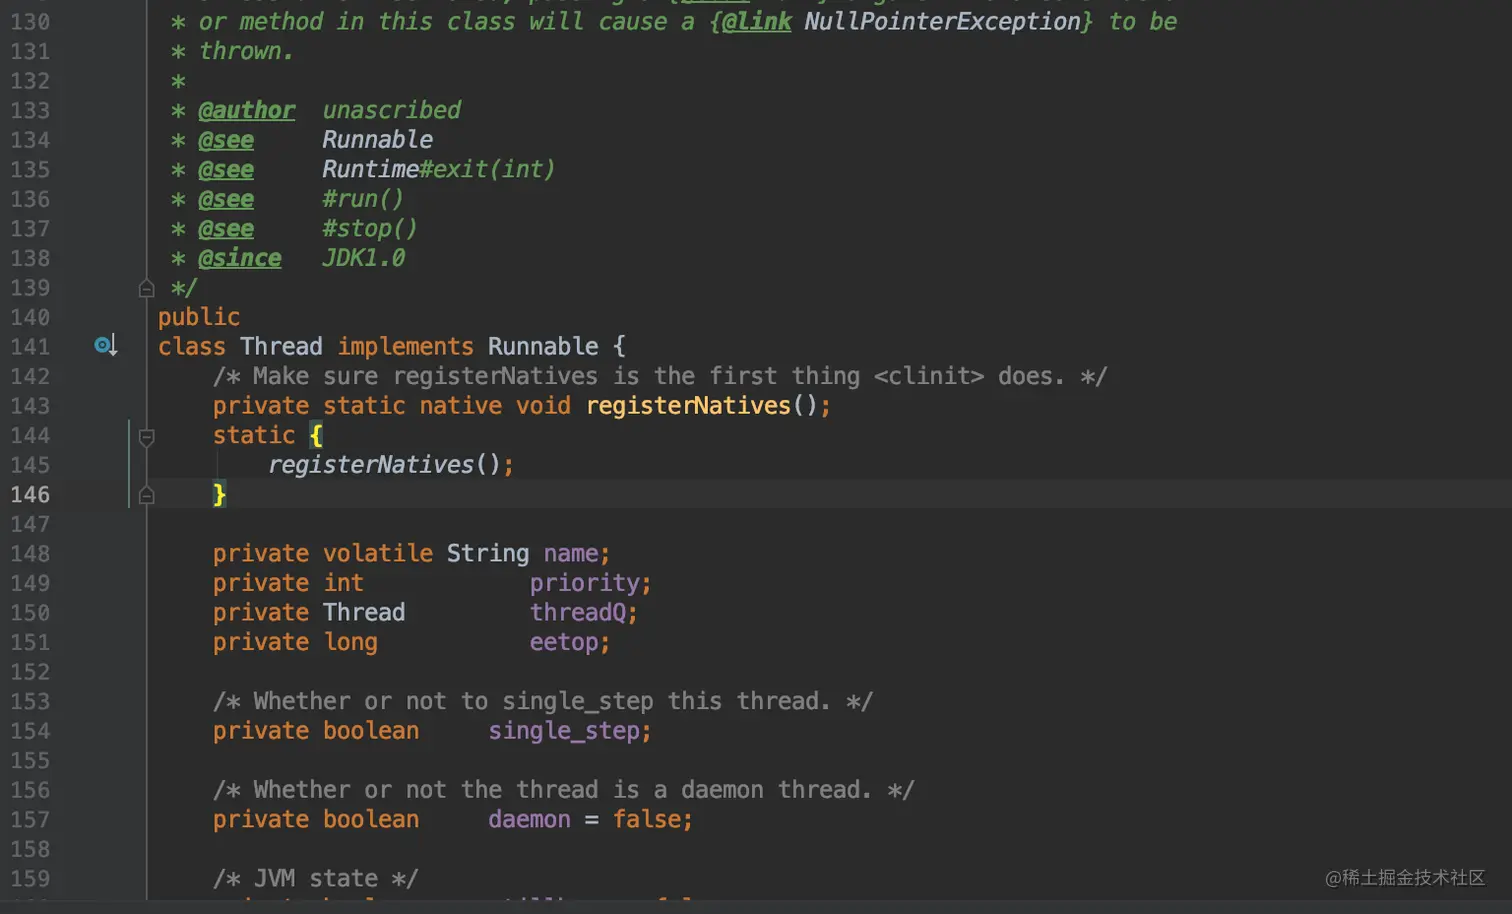Click the class name Thread on line 141
Viewport: 1512px width, 914px height.
coord(281,346)
